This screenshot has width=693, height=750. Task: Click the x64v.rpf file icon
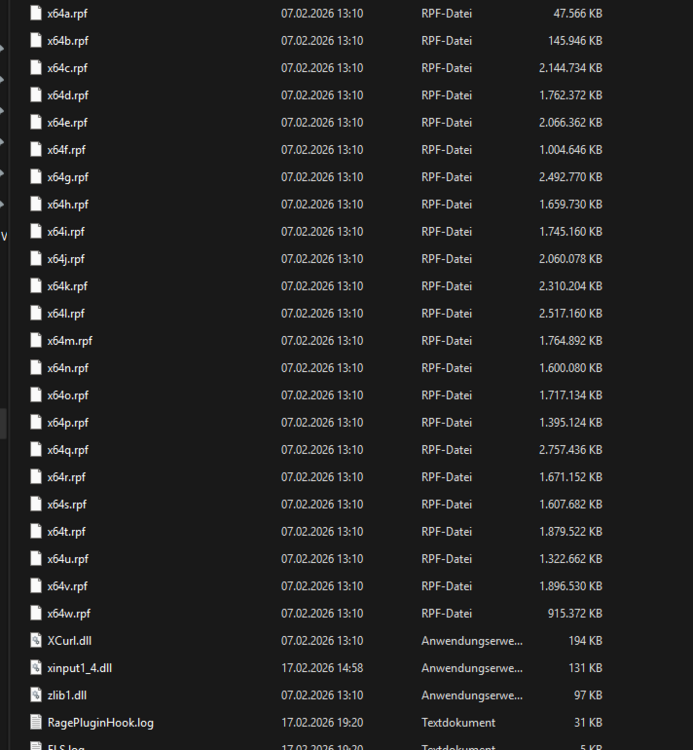pyautogui.click(x=36, y=585)
